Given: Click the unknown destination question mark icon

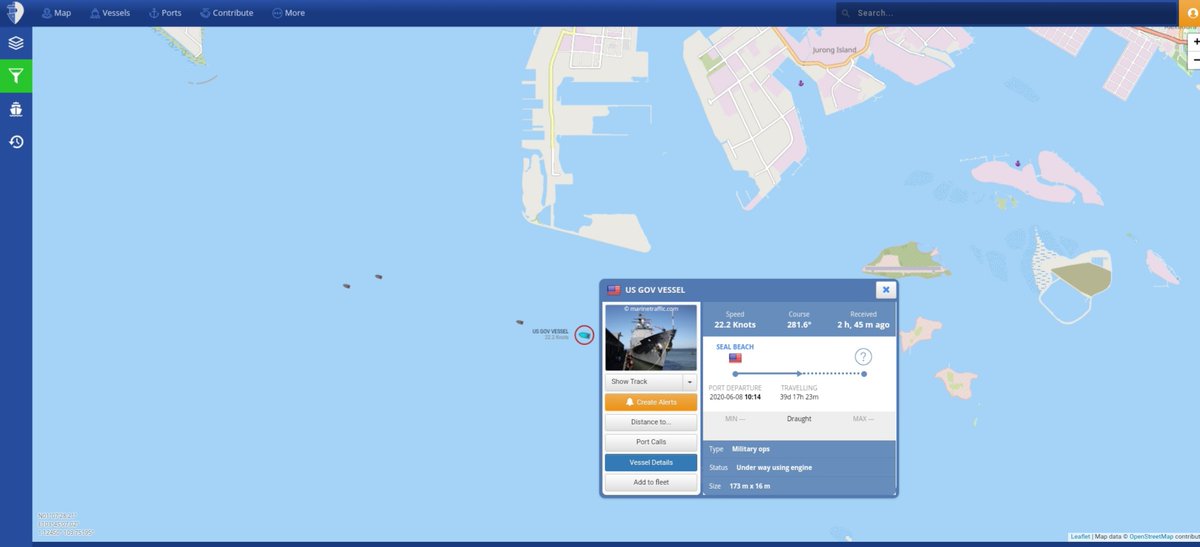Looking at the screenshot, I should click(x=863, y=357).
